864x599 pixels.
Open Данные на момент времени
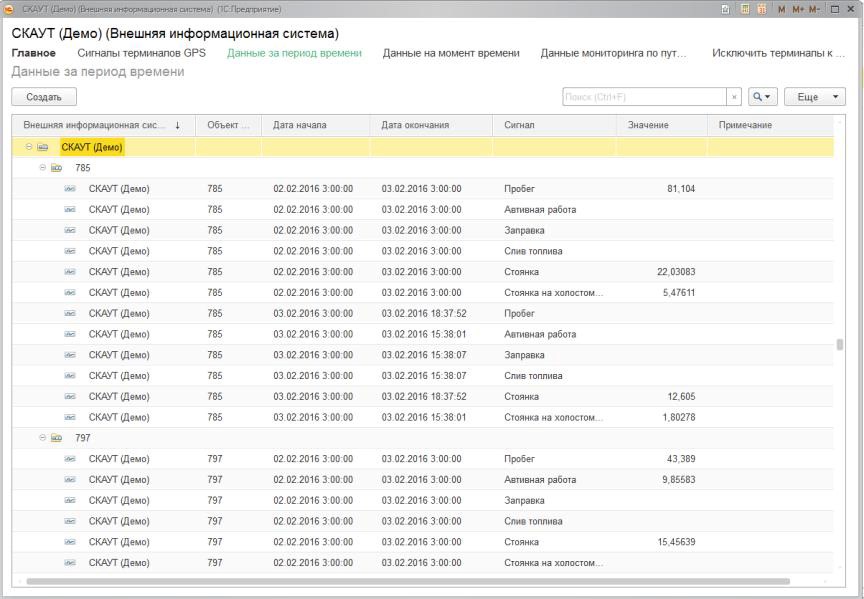click(451, 53)
